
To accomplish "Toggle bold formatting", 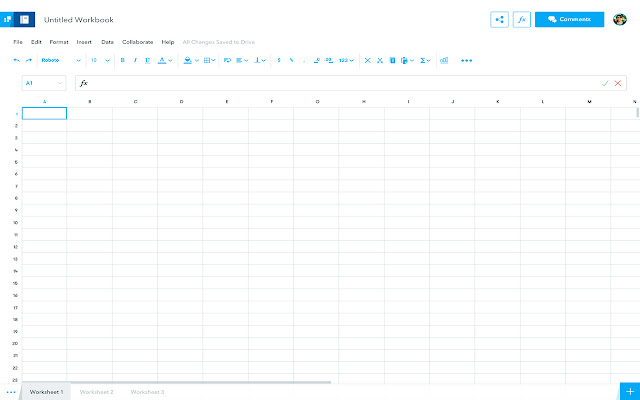I will pyautogui.click(x=122, y=60).
